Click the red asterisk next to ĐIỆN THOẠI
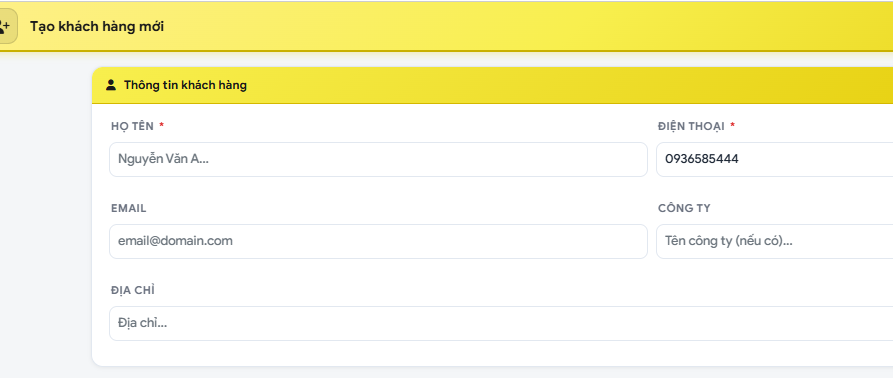893x378 pixels. click(732, 125)
